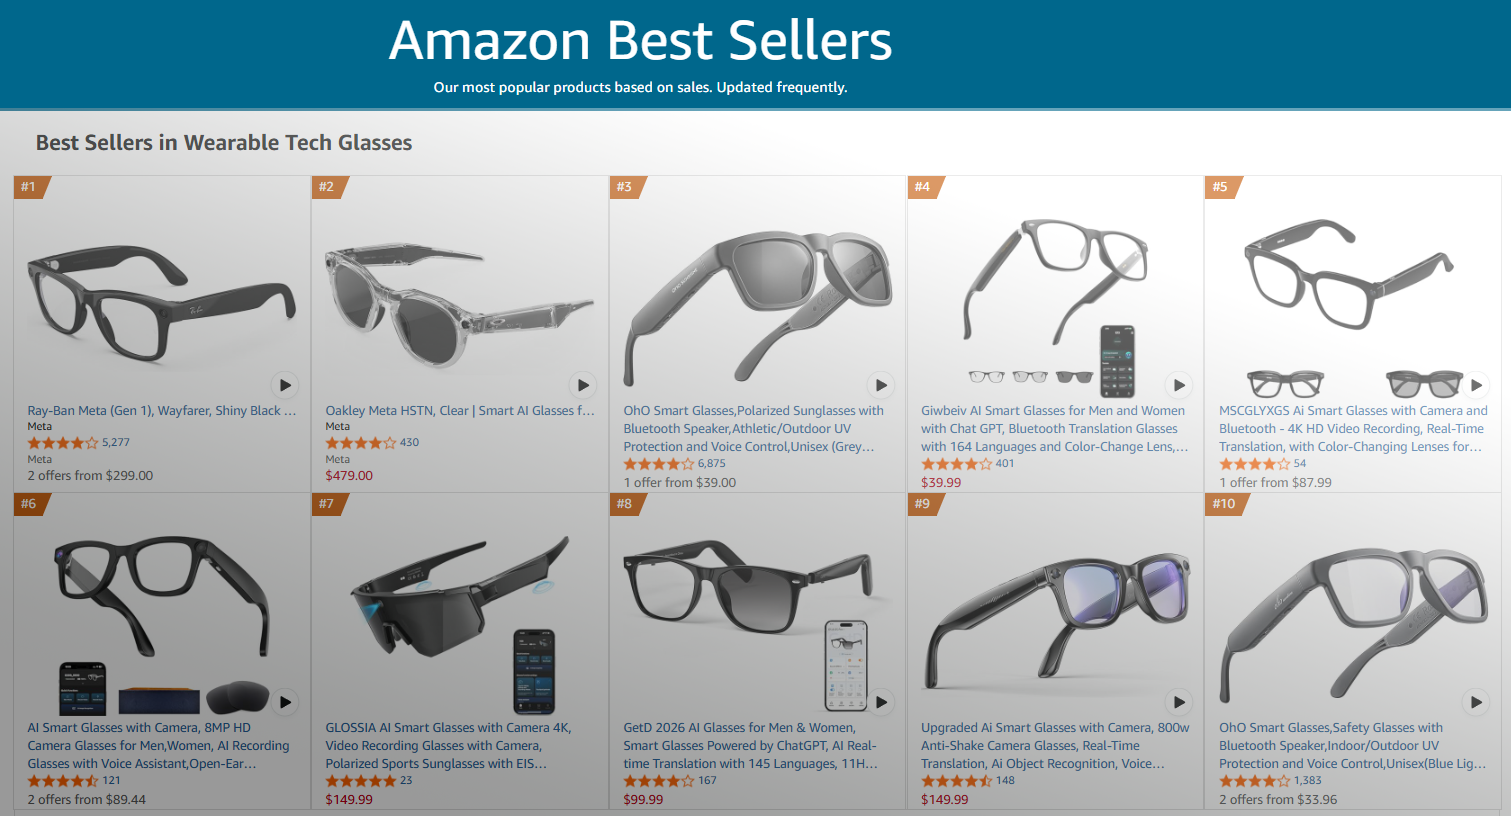The height and width of the screenshot is (816, 1511).
Task: Click the $479.00 price of Oakley Meta
Action: click(x=349, y=476)
